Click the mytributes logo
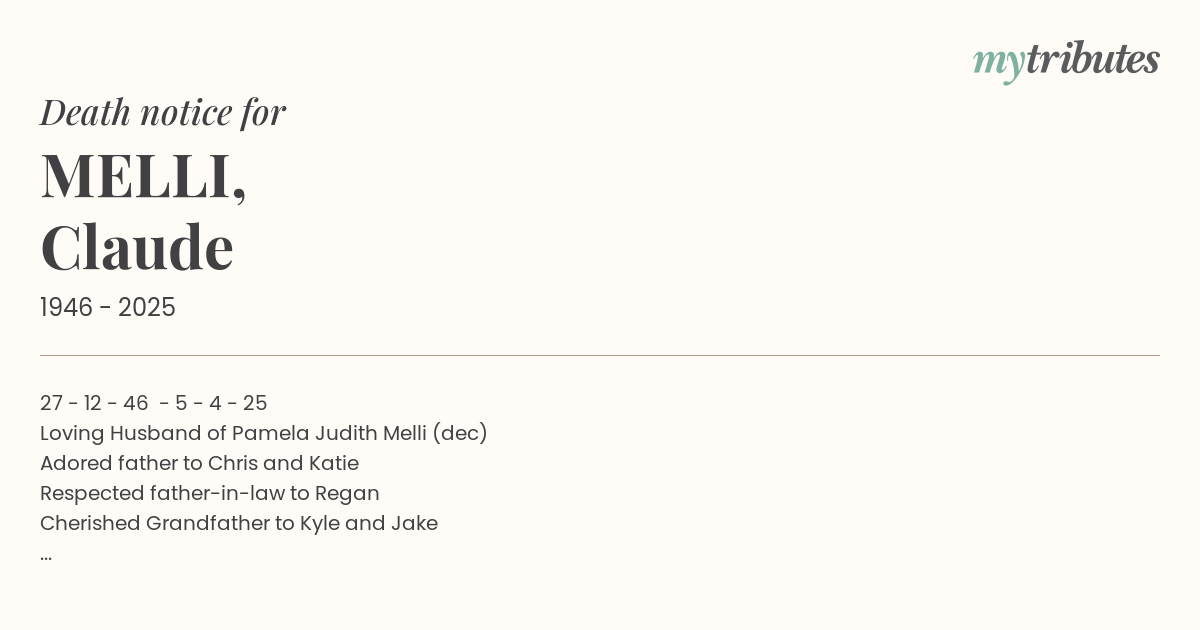Viewport: 1200px width, 630px height. click(1066, 62)
